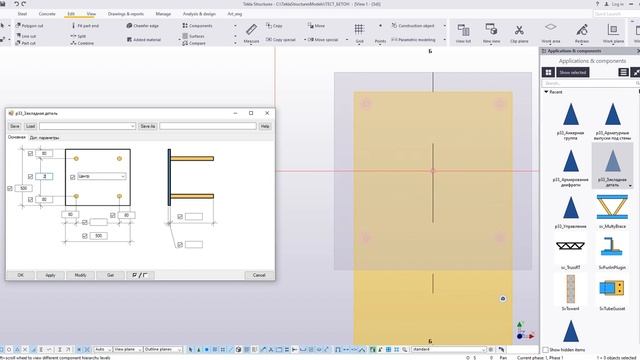Select the sv_TrussRT component

click(x=570, y=253)
